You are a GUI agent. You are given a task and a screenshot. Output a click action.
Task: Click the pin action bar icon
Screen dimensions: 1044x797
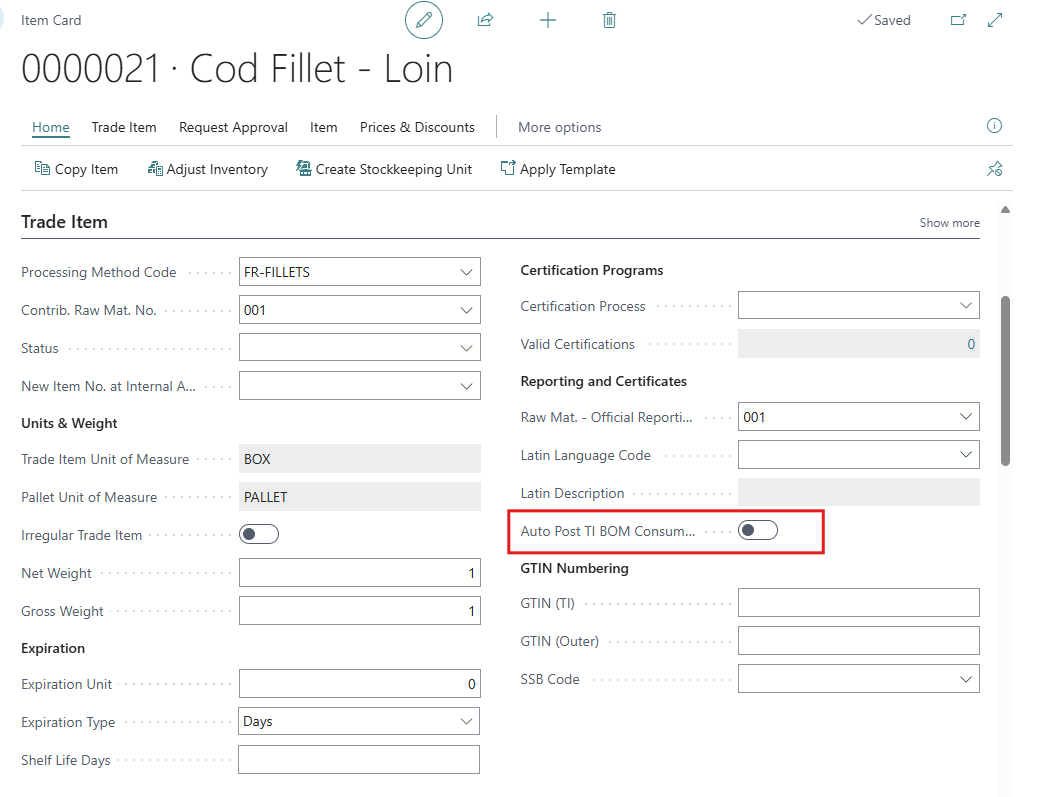click(x=995, y=169)
